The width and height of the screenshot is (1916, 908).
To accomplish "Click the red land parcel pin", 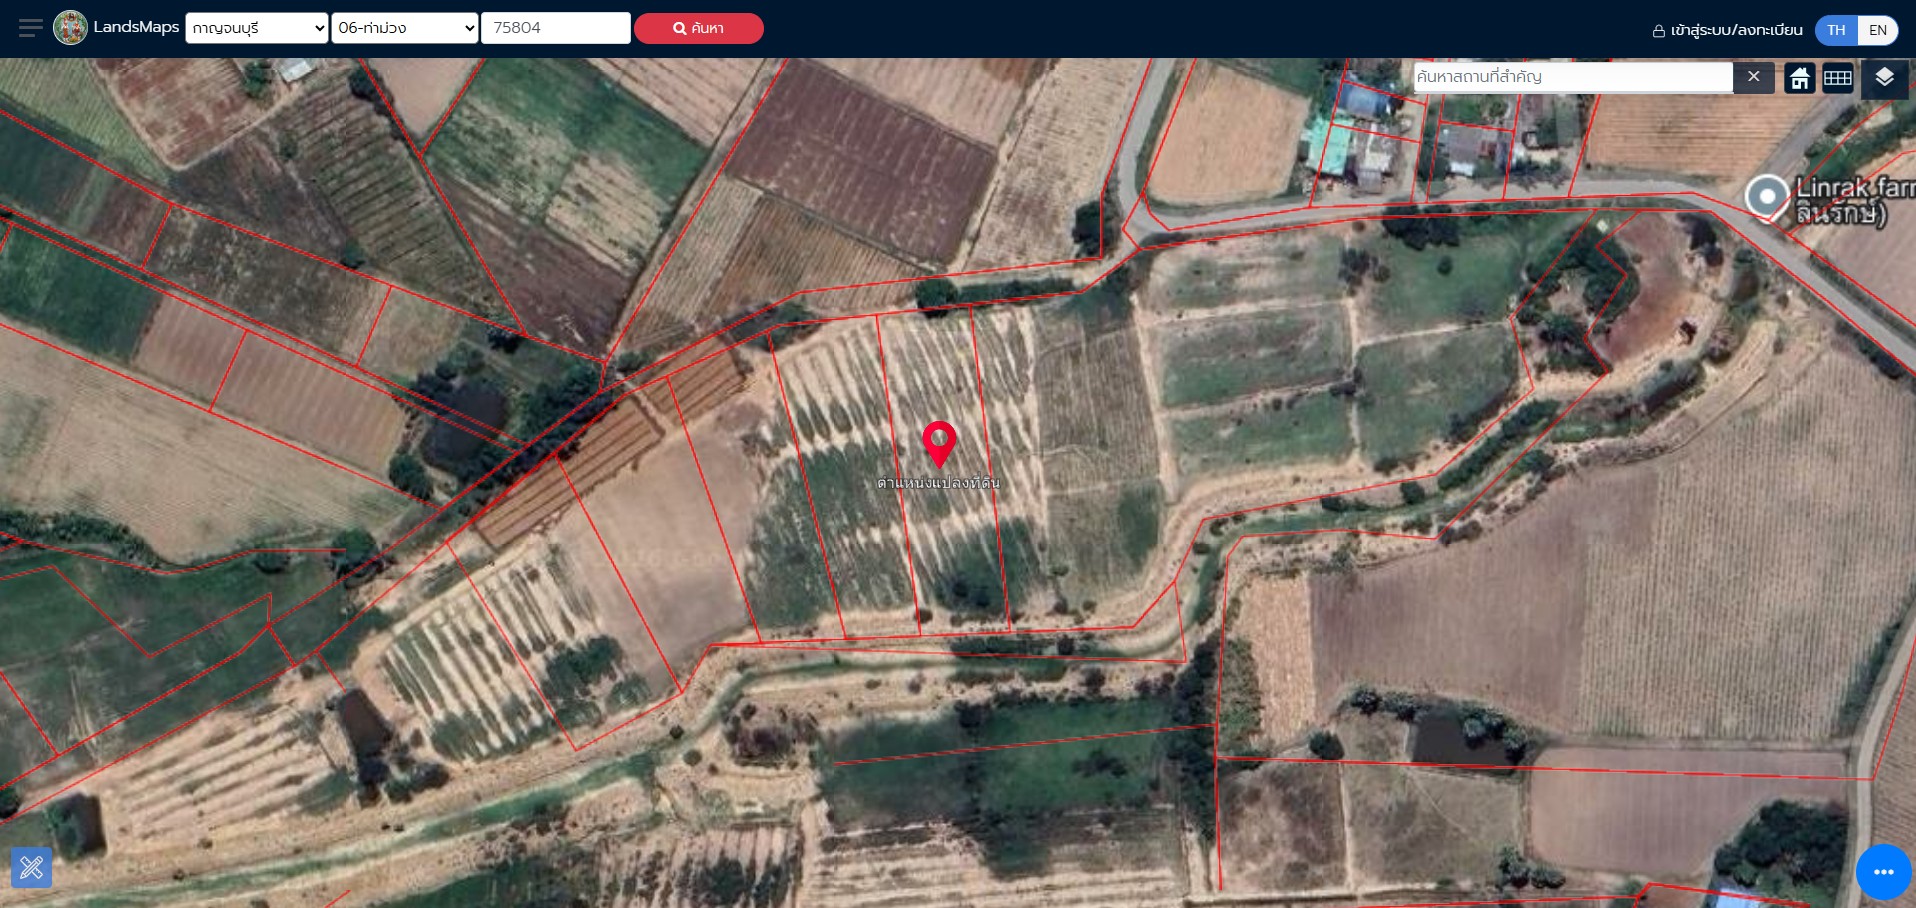I will (x=939, y=442).
